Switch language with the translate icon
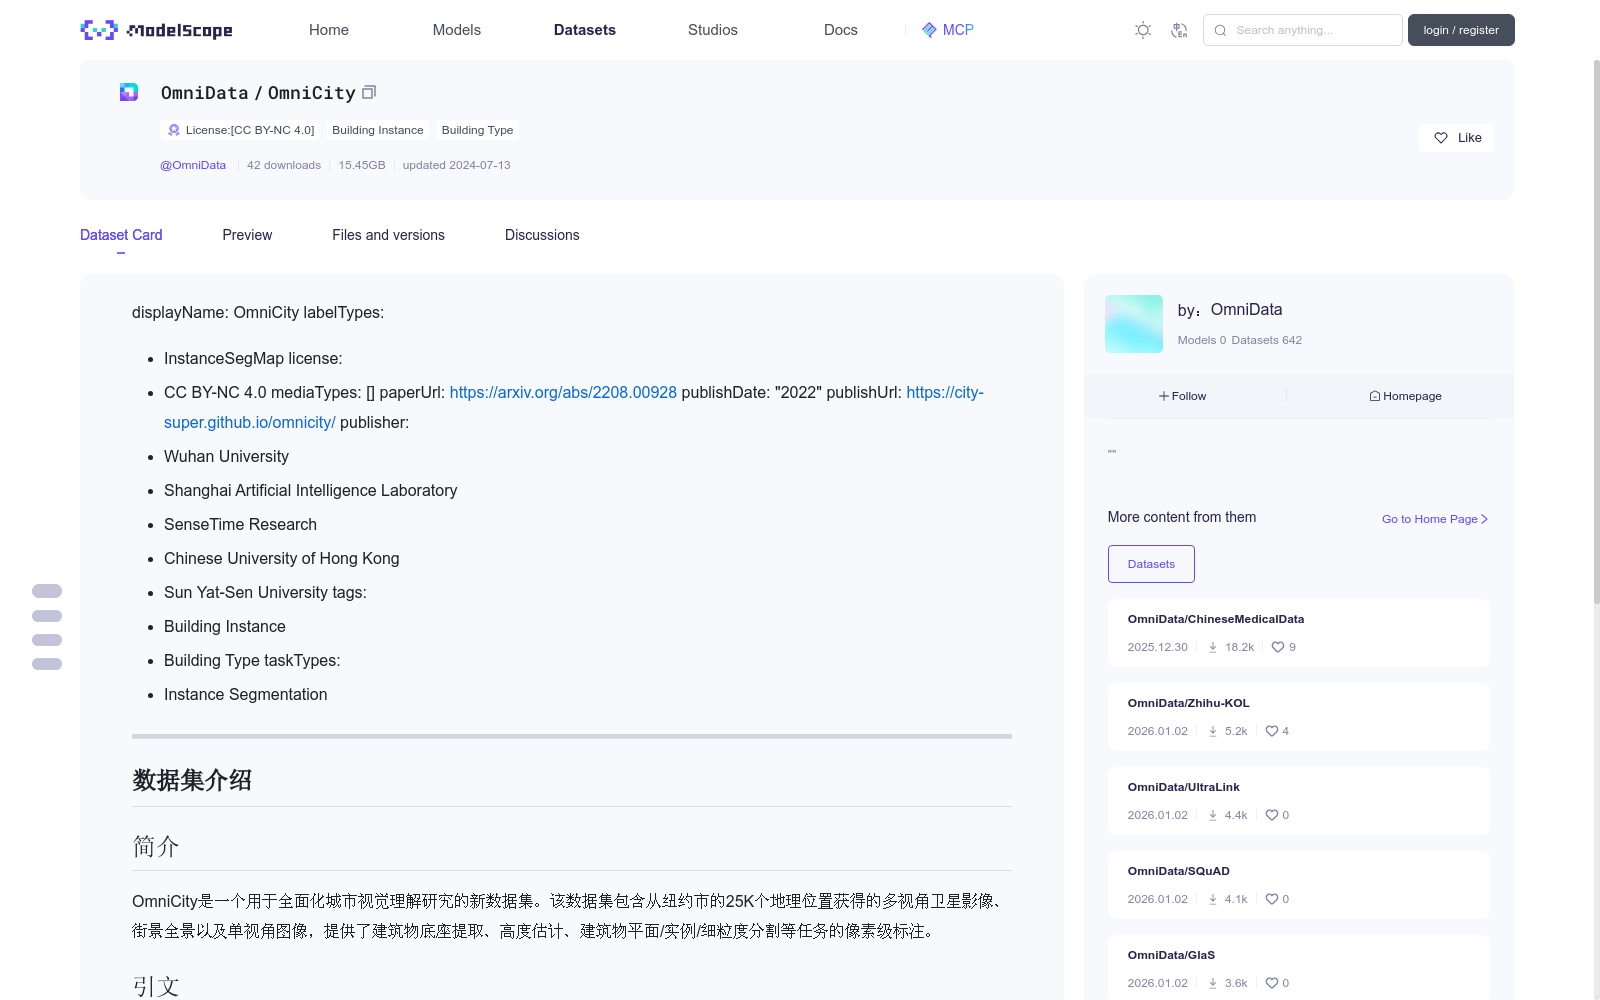 point(1179,30)
